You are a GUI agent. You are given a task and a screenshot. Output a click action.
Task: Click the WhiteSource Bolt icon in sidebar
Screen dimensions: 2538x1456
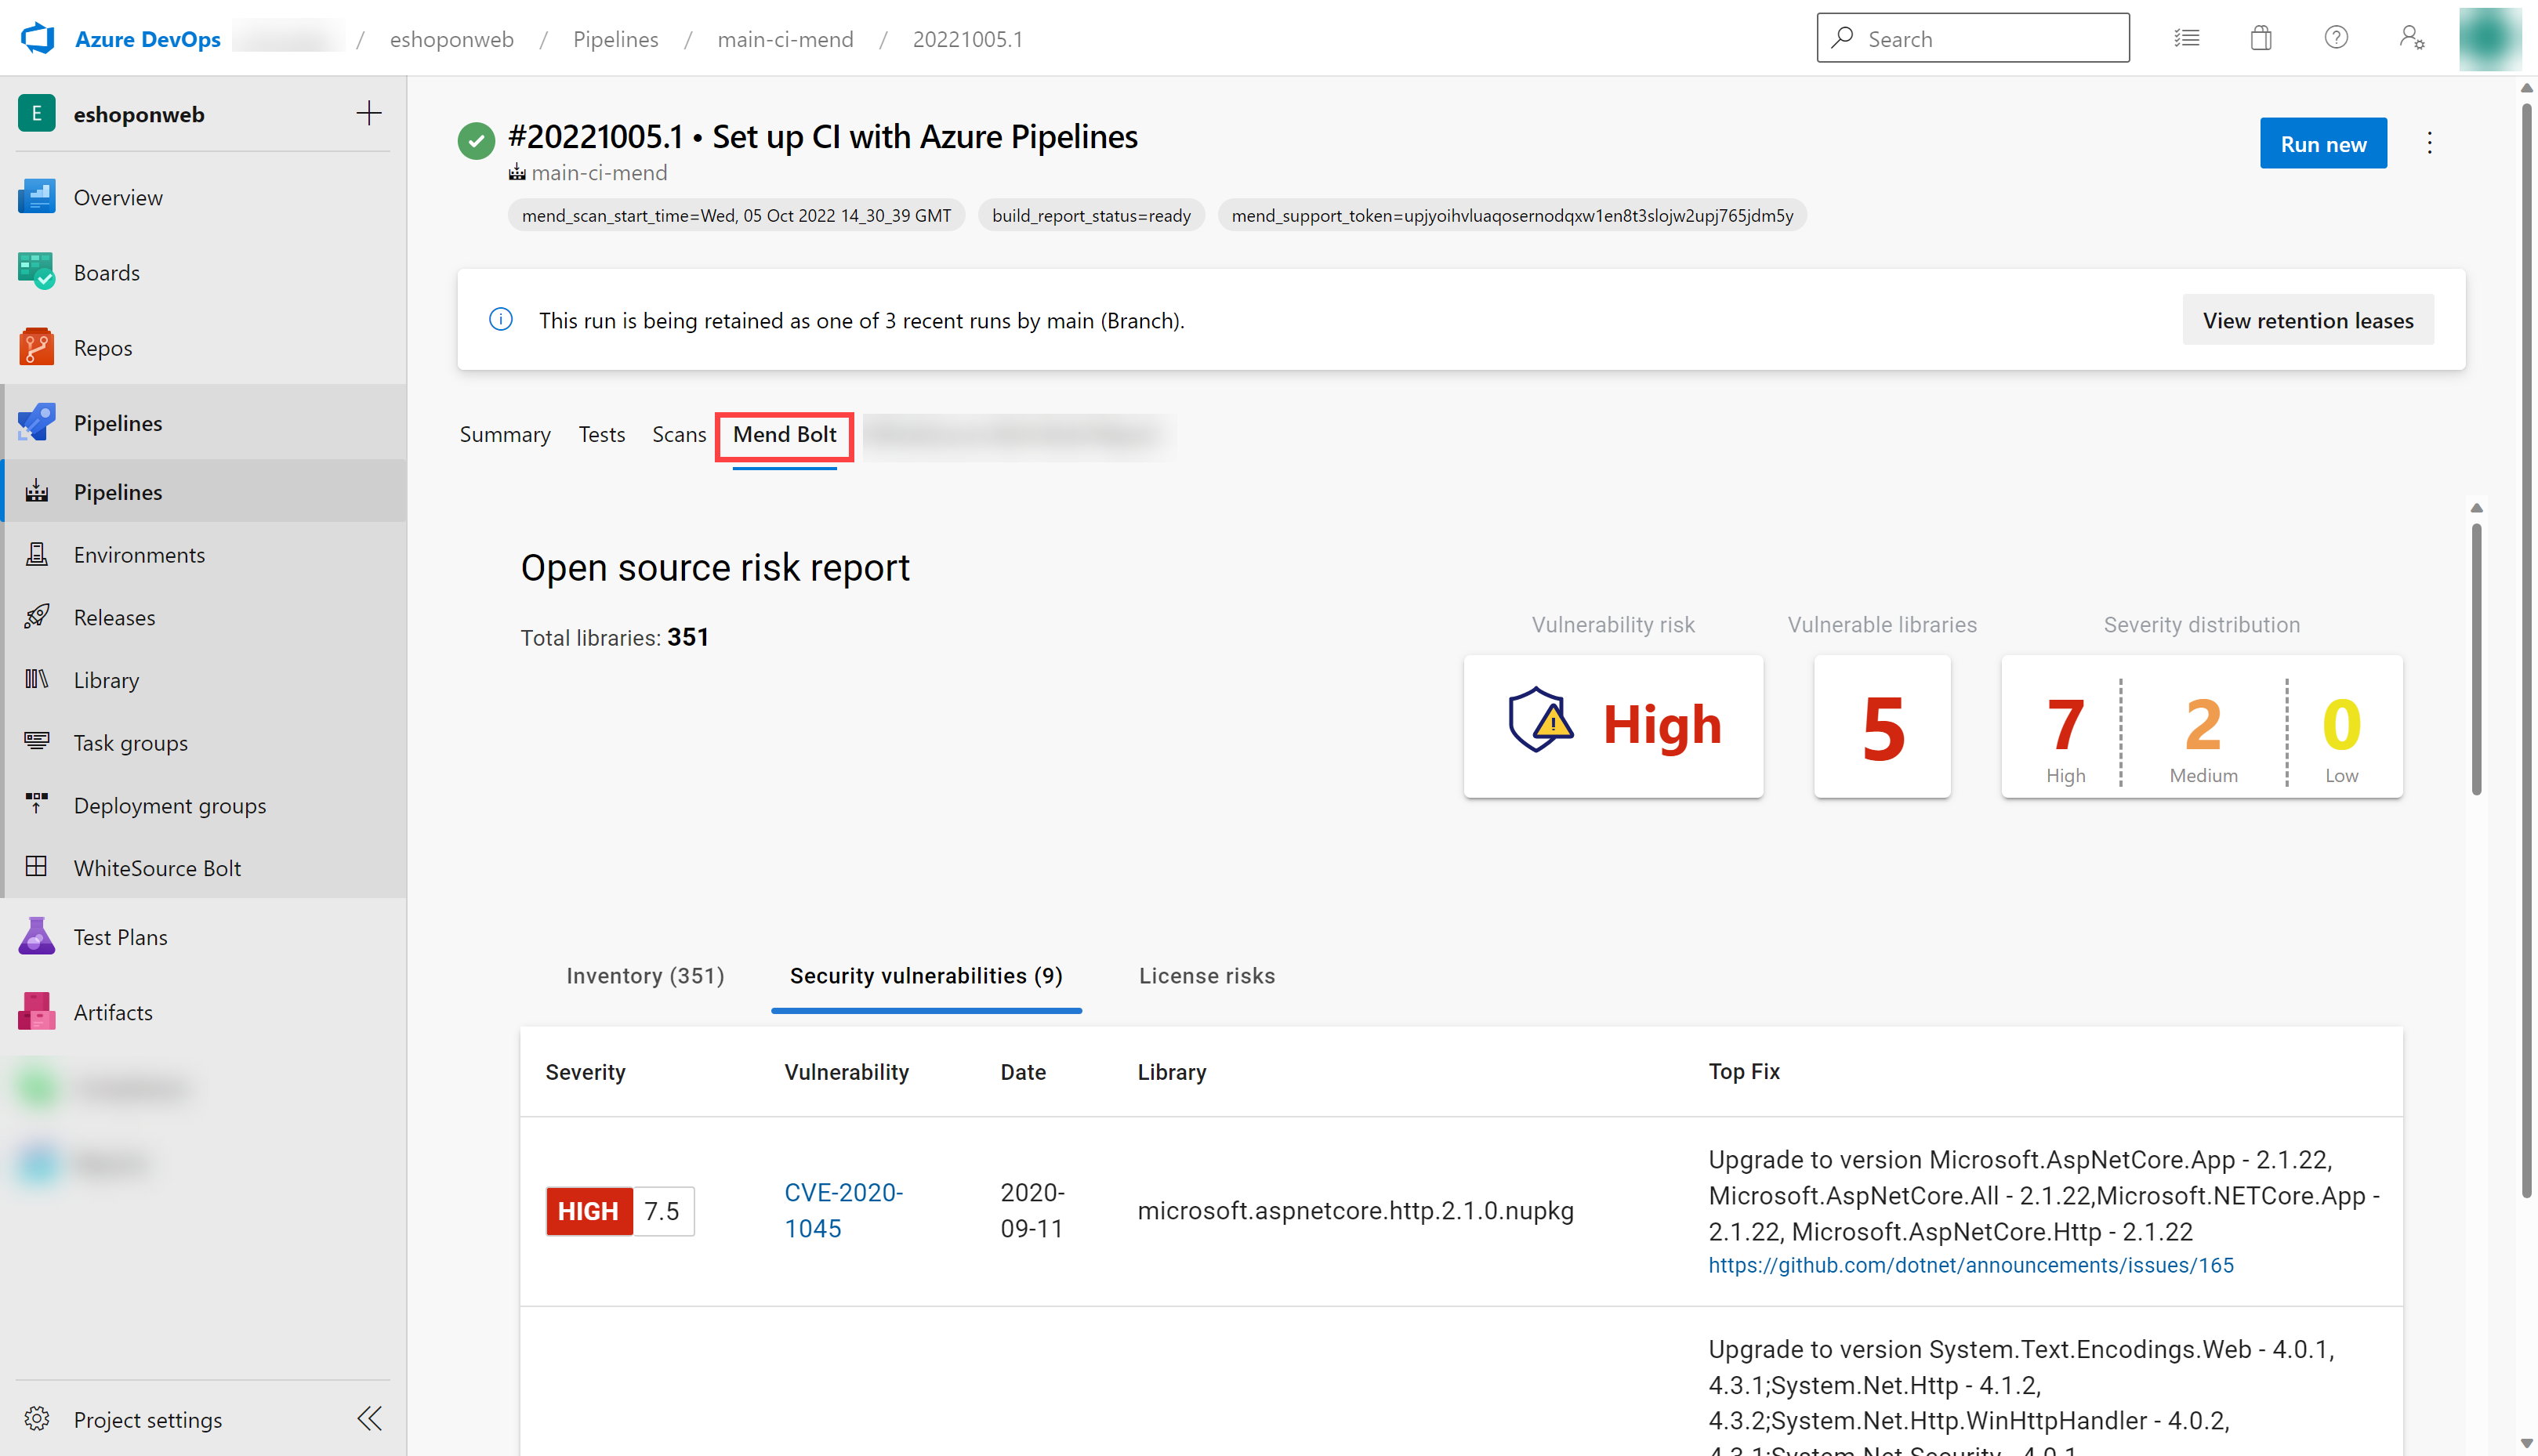pos(34,867)
